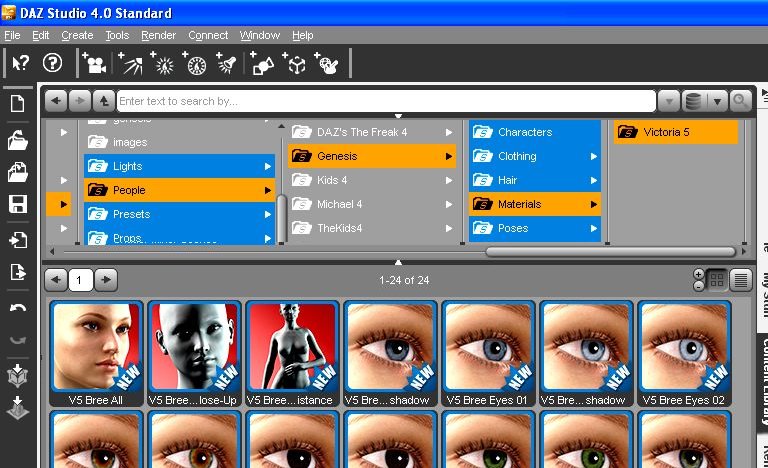Image resolution: width=768 pixels, height=468 pixels.
Task: Open the images folder
Action: (179, 142)
